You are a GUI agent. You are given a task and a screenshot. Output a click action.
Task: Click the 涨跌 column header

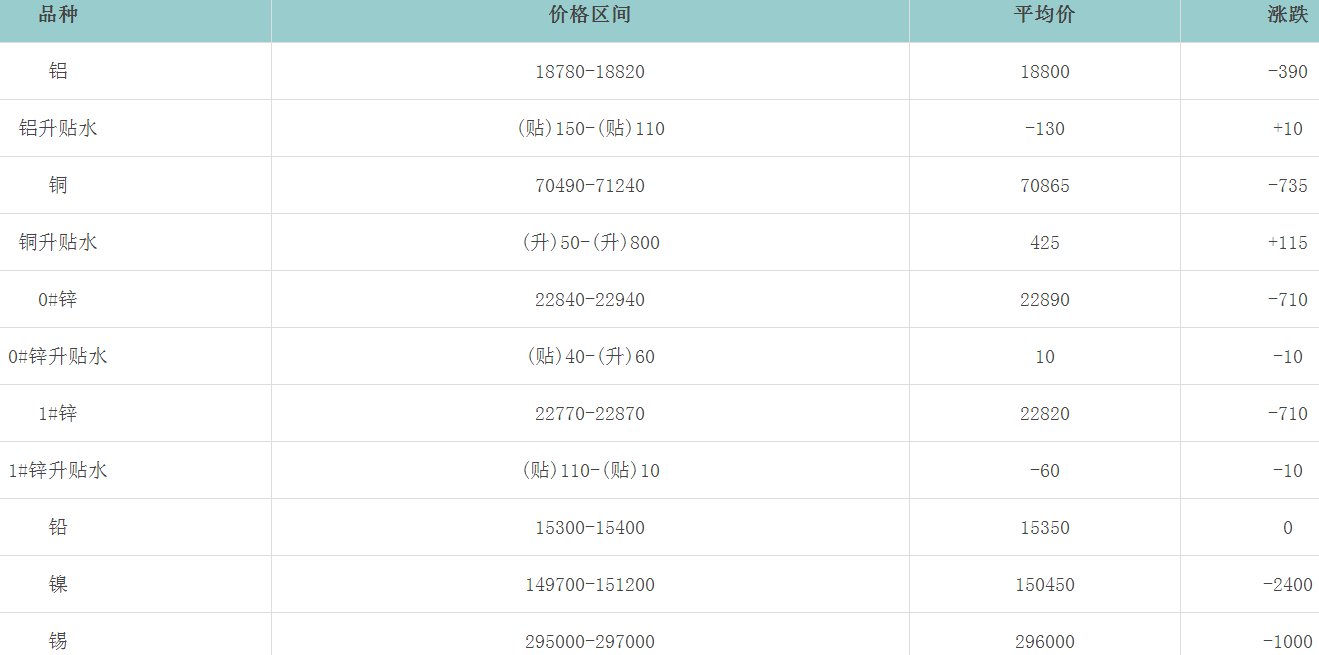(x=1287, y=15)
